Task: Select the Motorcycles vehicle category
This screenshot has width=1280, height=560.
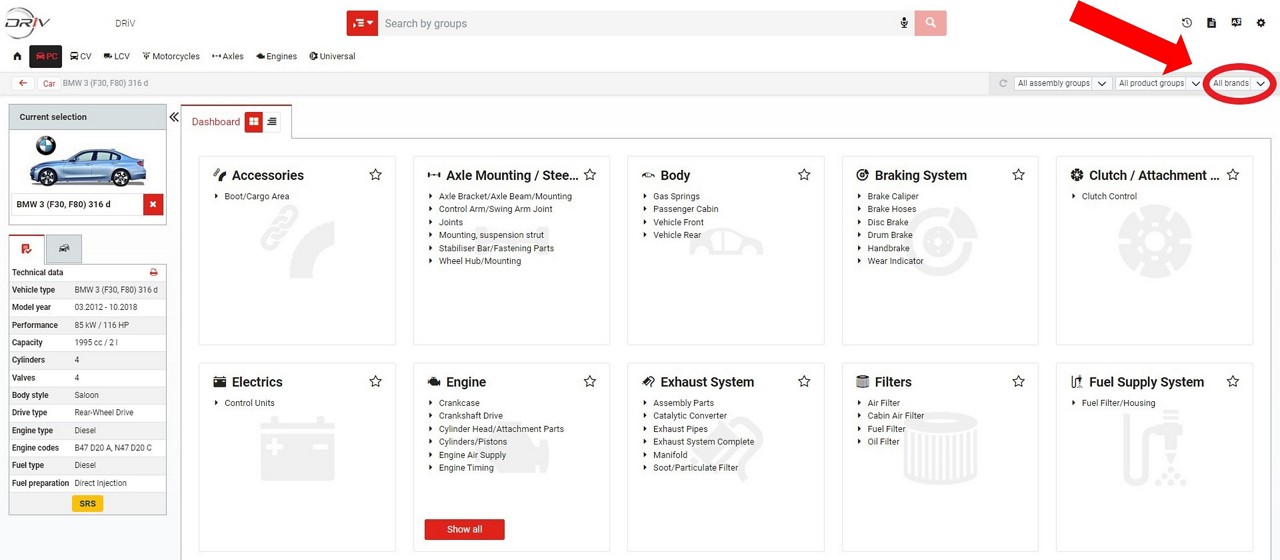Action: [171, 57]
